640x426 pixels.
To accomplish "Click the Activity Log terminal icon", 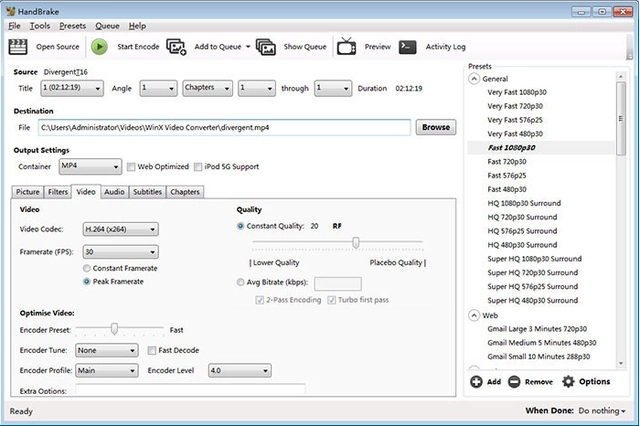I will point(407,47).
